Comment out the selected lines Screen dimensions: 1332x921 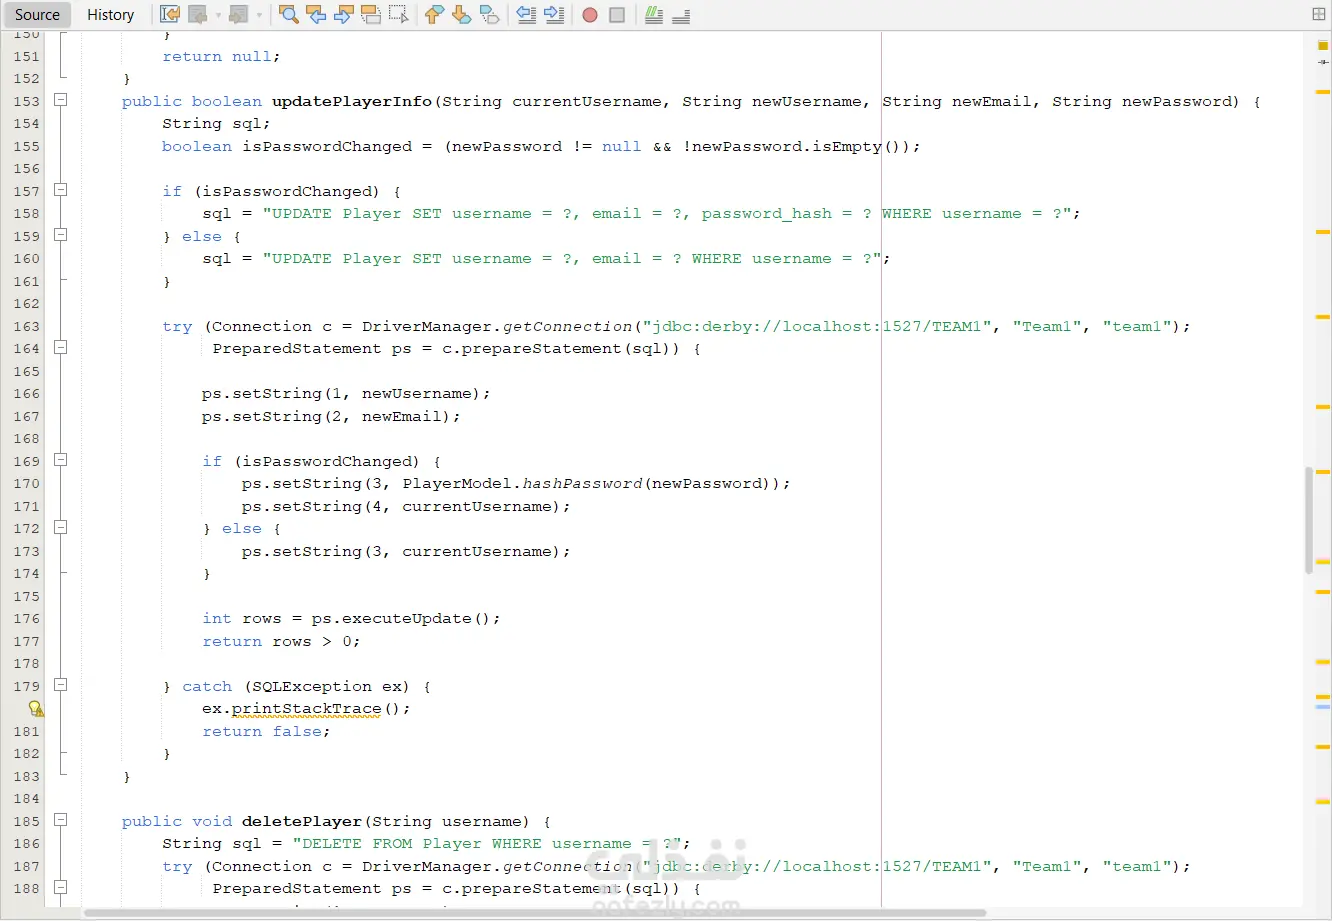[654, 15]
